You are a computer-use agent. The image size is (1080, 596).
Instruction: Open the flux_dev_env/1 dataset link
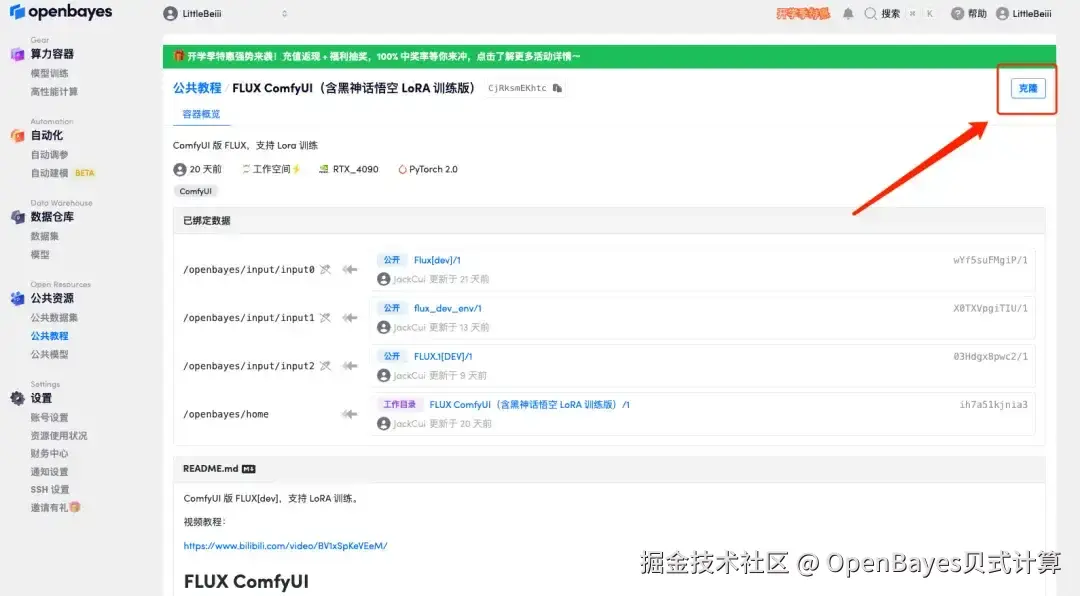pos(448,309)
